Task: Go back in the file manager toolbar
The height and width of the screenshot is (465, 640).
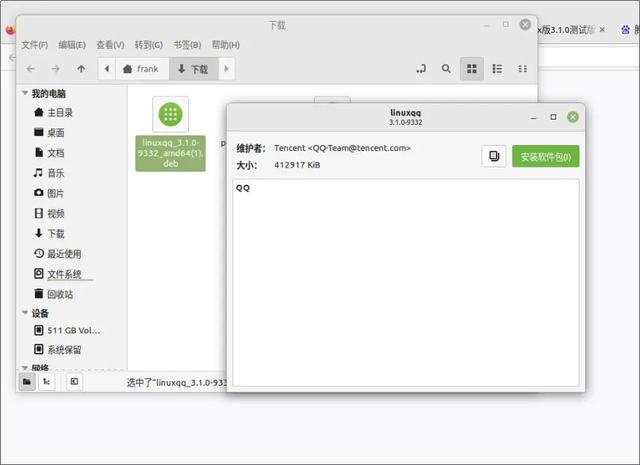Action: [31, 69]
